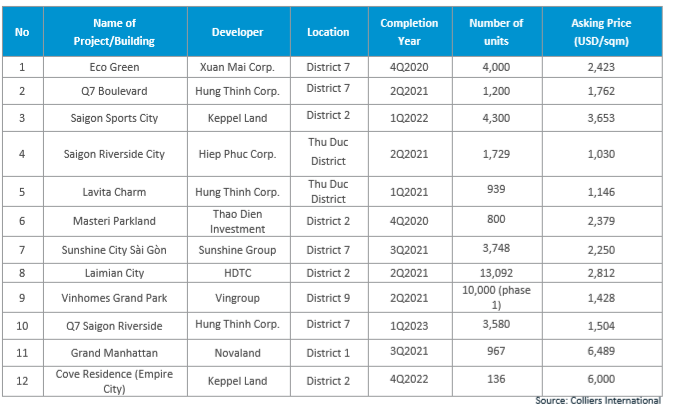Click the 'Name of Project/Building' column header
This screenshot has height=417, width=673.
115,32
